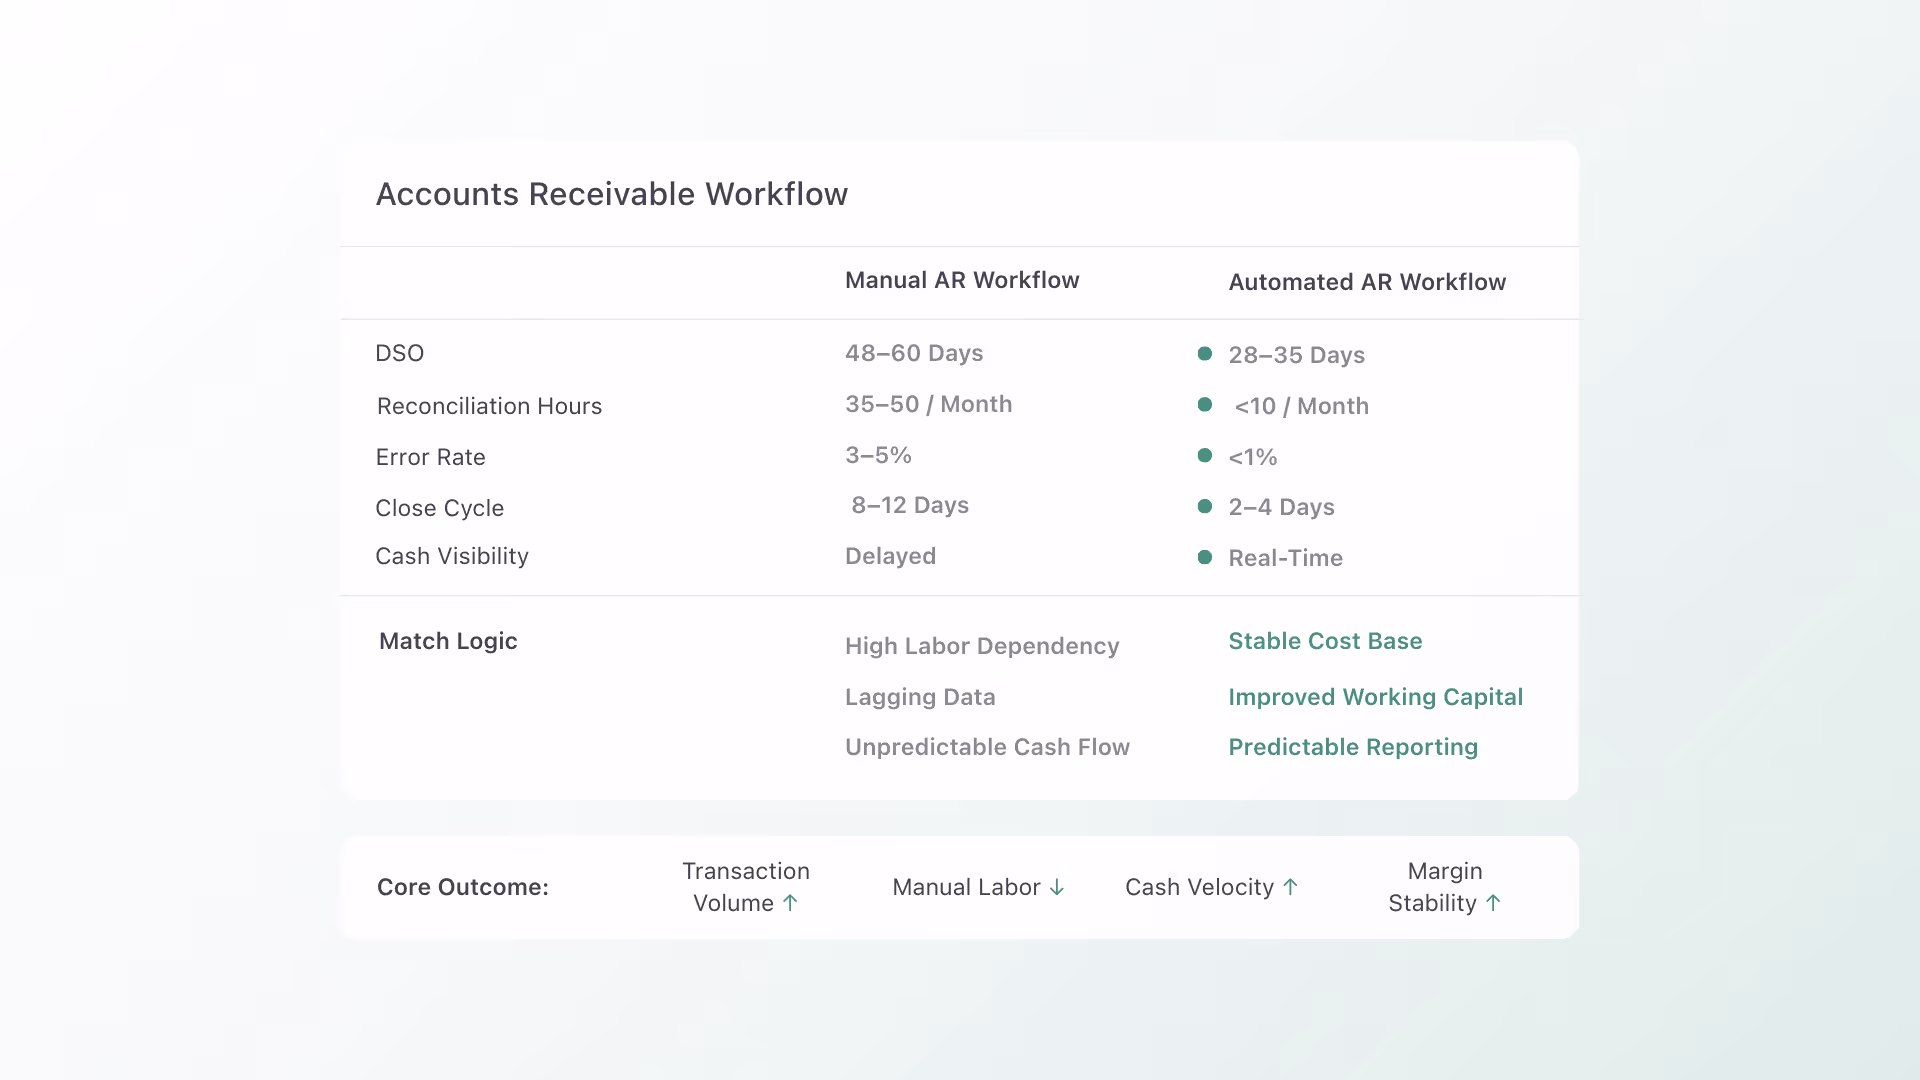Select the Error Rate row label
The width and height of the screenshot is (1920, 1080).
tap(431, 457)
